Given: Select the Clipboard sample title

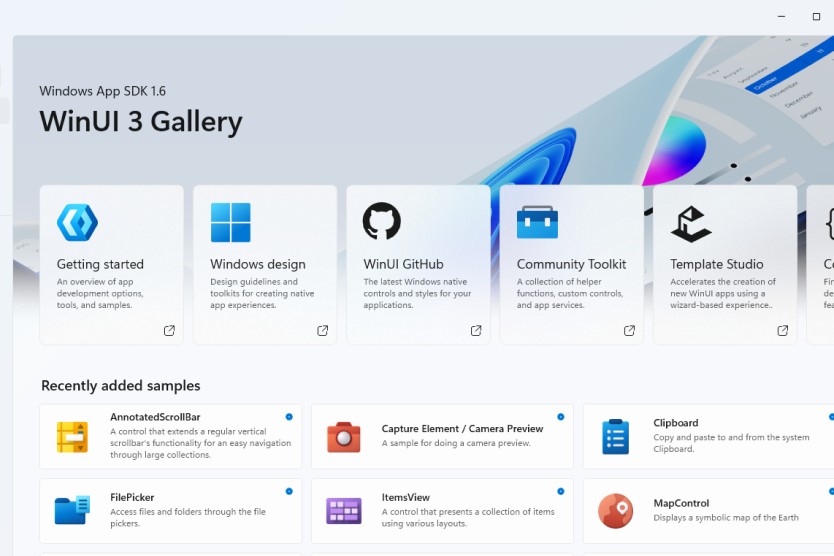Looking at the screenshot, I should (675, 422).
